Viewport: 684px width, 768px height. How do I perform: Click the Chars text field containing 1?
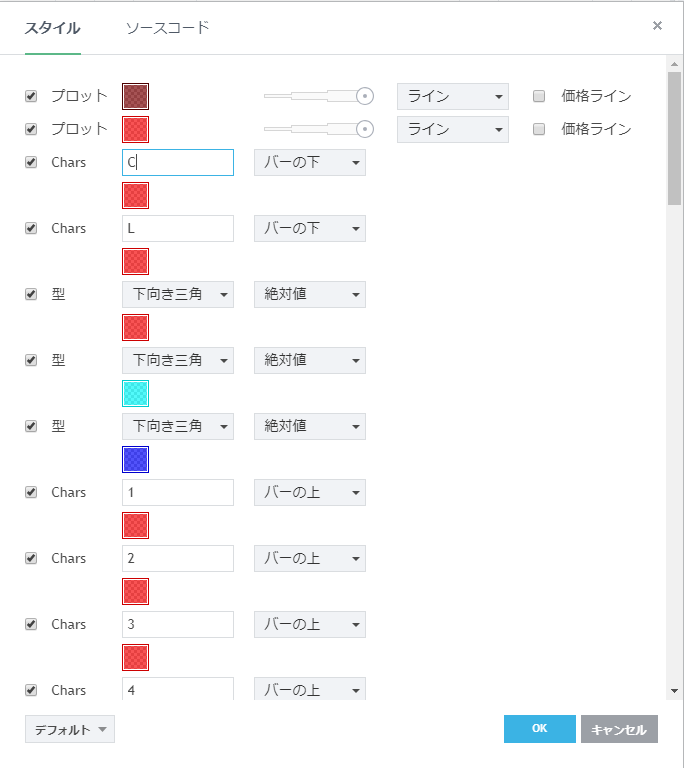[x=177, y=493]
